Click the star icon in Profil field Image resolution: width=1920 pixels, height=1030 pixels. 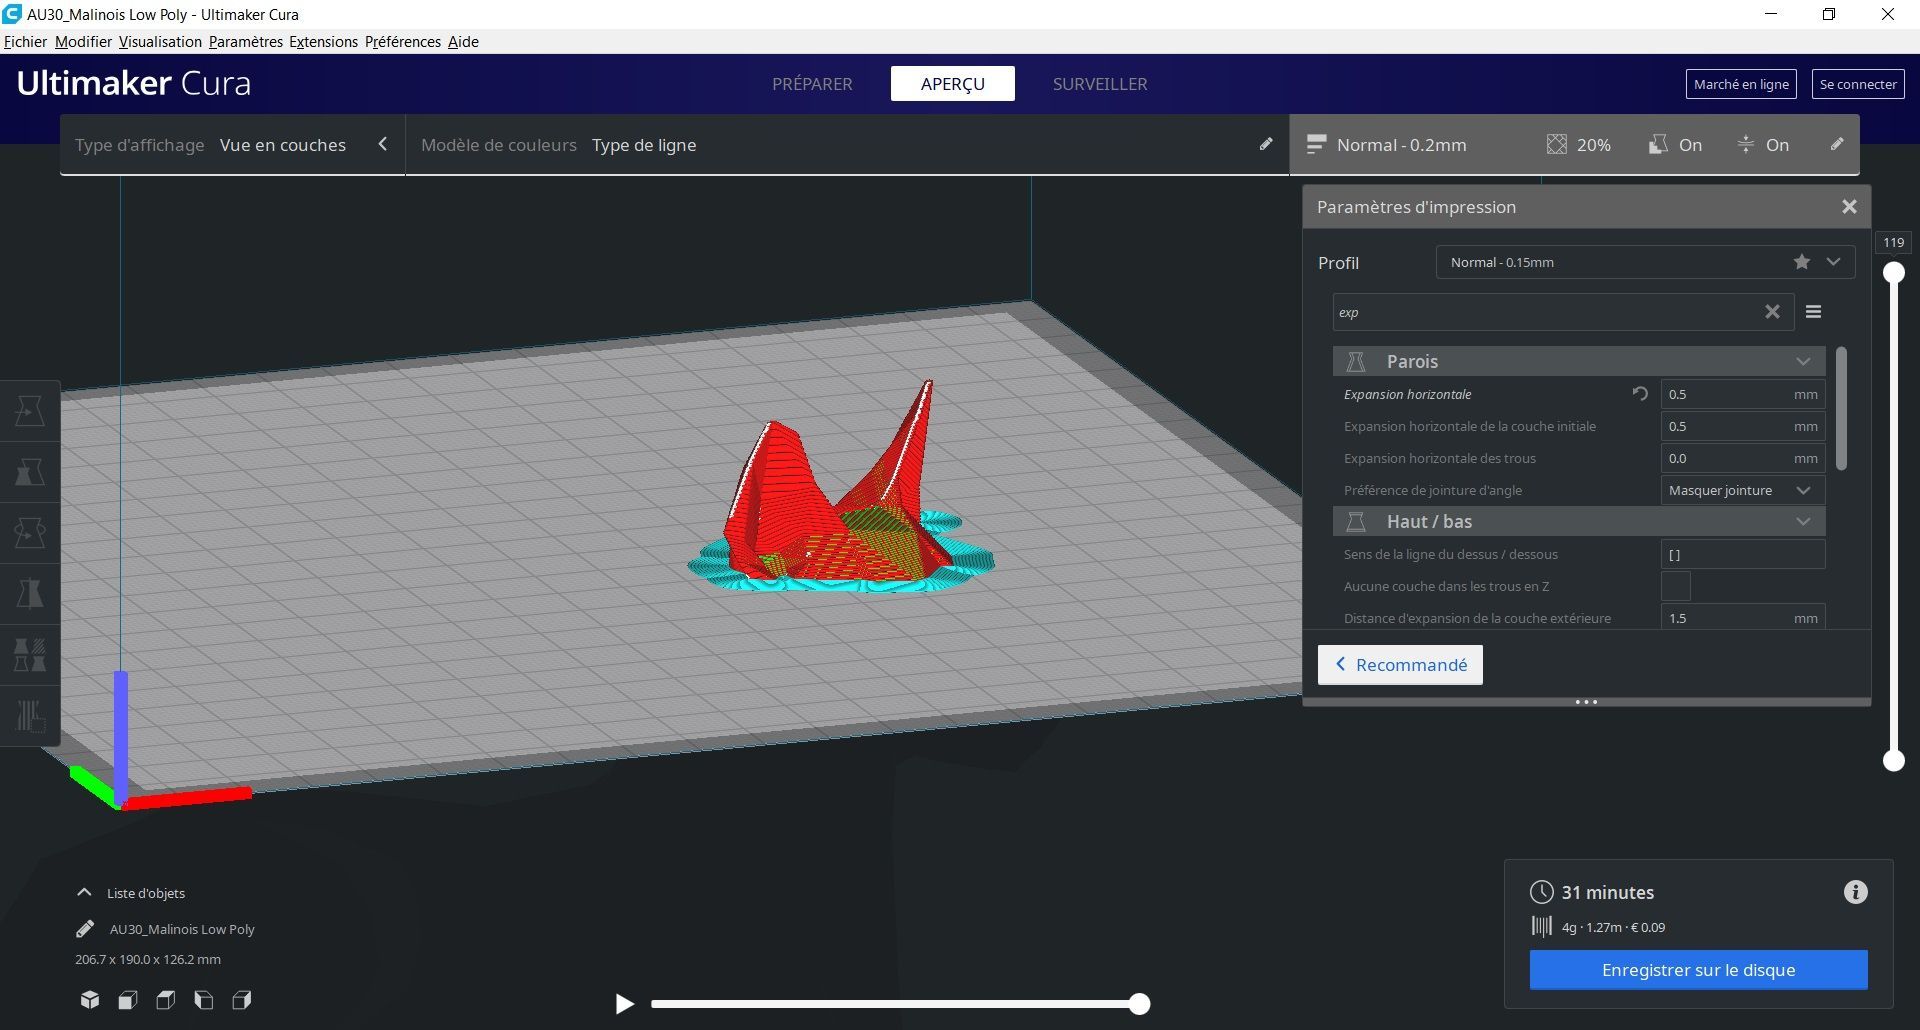pos(1802,262)
